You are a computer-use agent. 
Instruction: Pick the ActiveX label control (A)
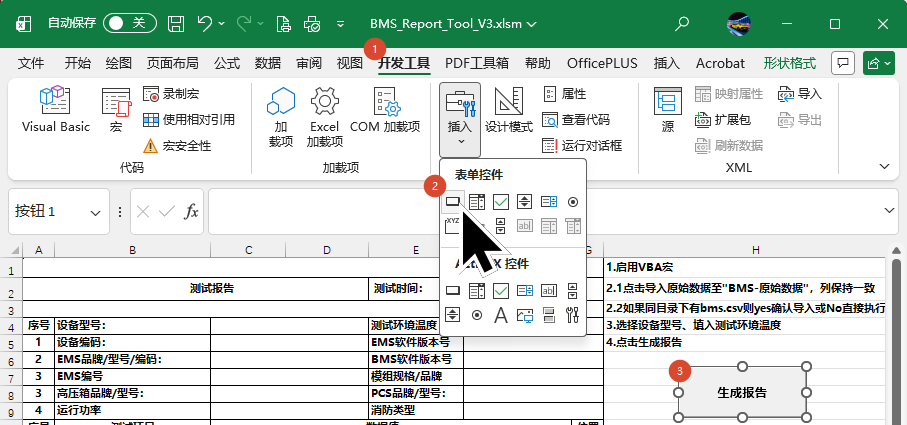pos(501,315)
